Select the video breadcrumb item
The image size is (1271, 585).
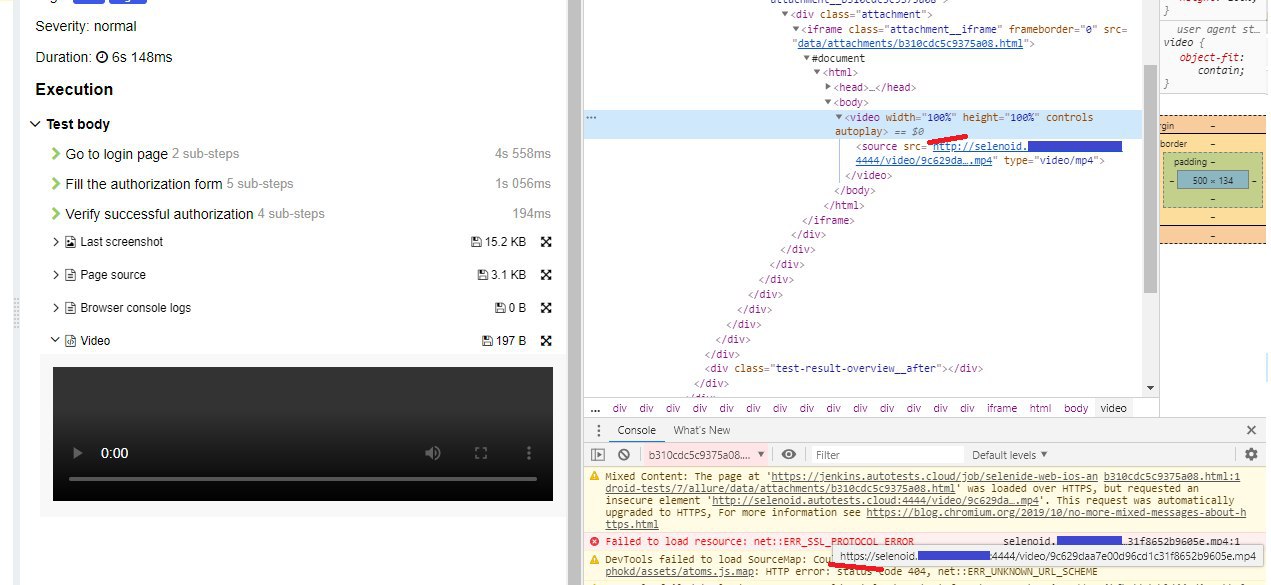point(1113,408)
